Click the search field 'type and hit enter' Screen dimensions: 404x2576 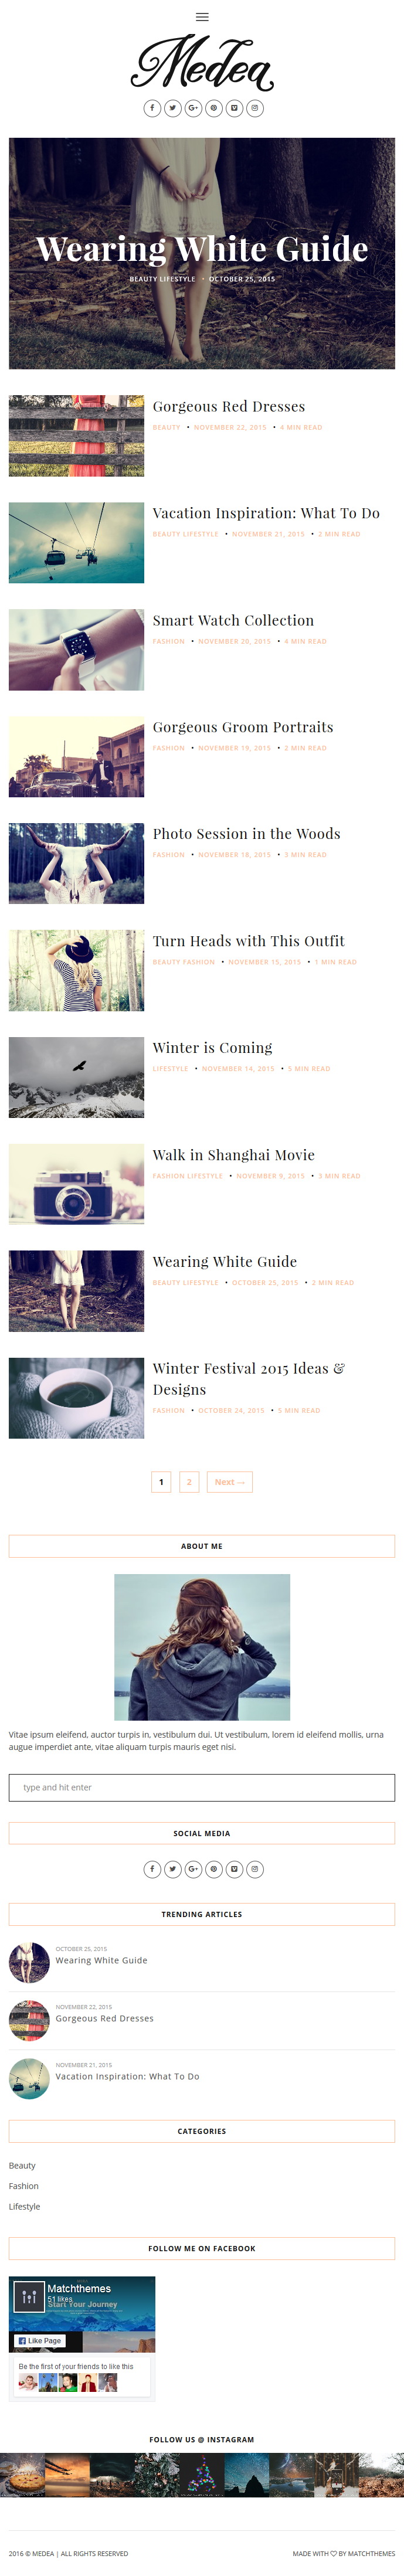click(202, 1787)
